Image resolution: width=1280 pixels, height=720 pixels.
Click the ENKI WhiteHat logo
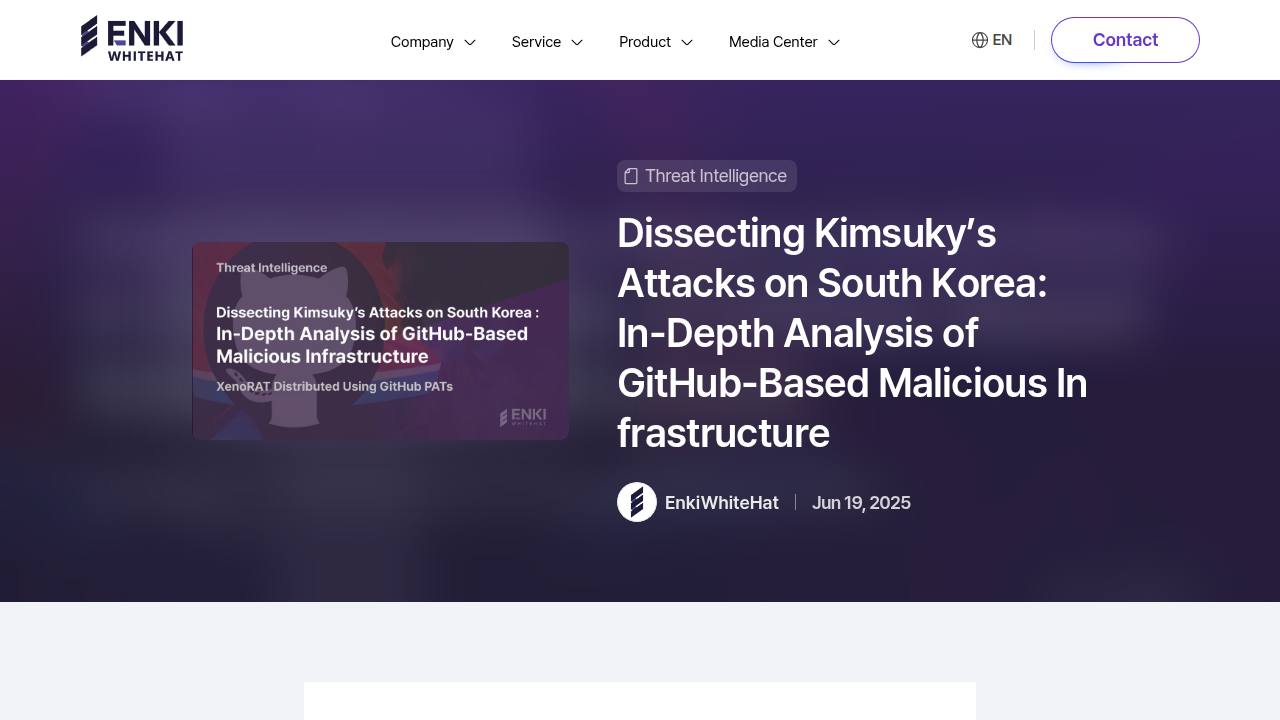[x=132, y=39]
